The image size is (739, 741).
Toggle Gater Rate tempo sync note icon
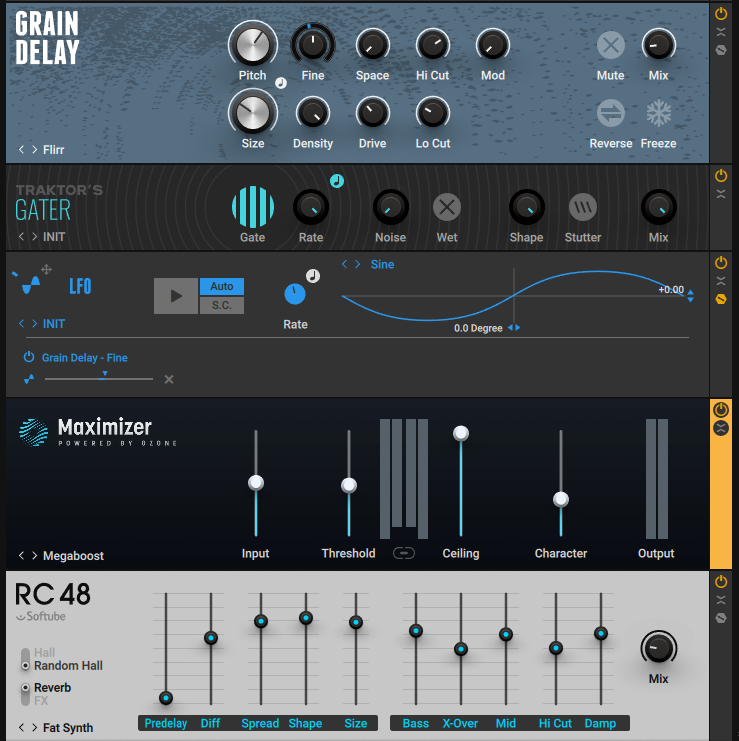(337, 181)
